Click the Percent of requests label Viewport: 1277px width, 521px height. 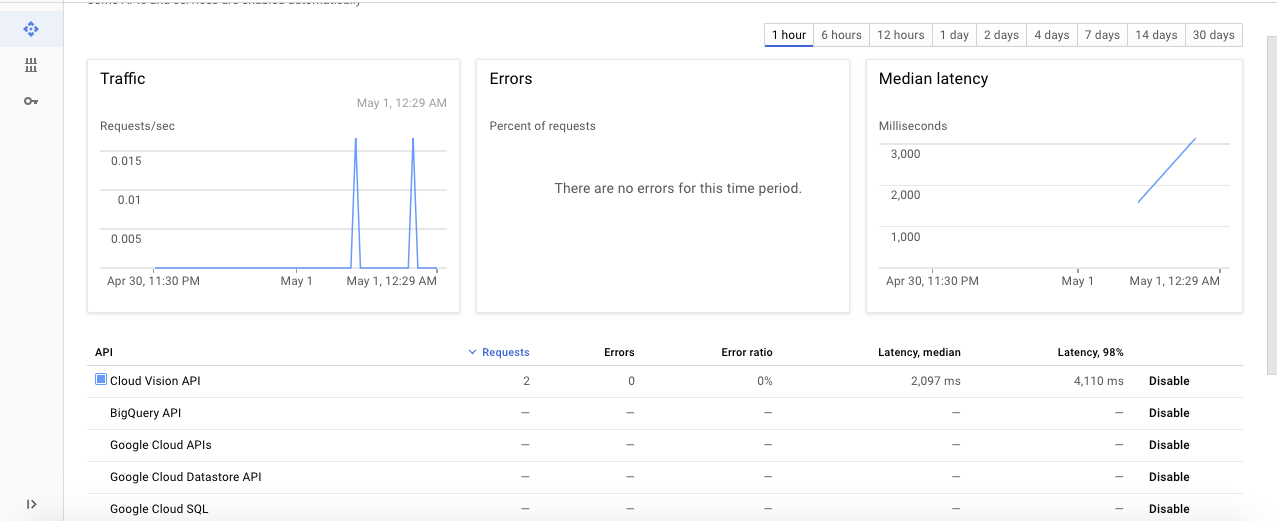(542, 126)
